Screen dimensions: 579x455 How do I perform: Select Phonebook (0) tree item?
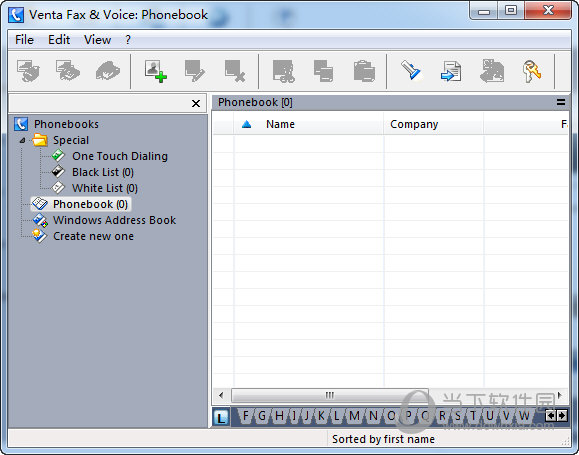click(x=90, y=204)
